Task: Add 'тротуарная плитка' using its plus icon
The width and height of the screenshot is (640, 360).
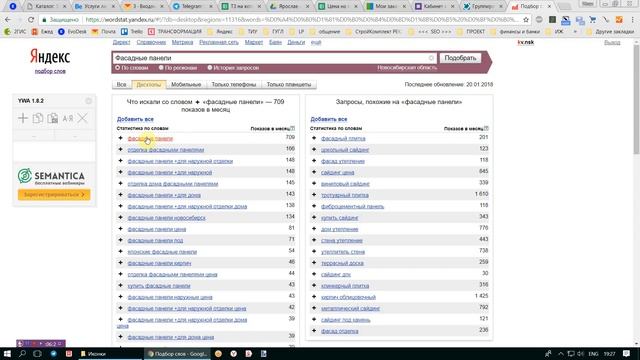Action: click(x=314, y=195)
